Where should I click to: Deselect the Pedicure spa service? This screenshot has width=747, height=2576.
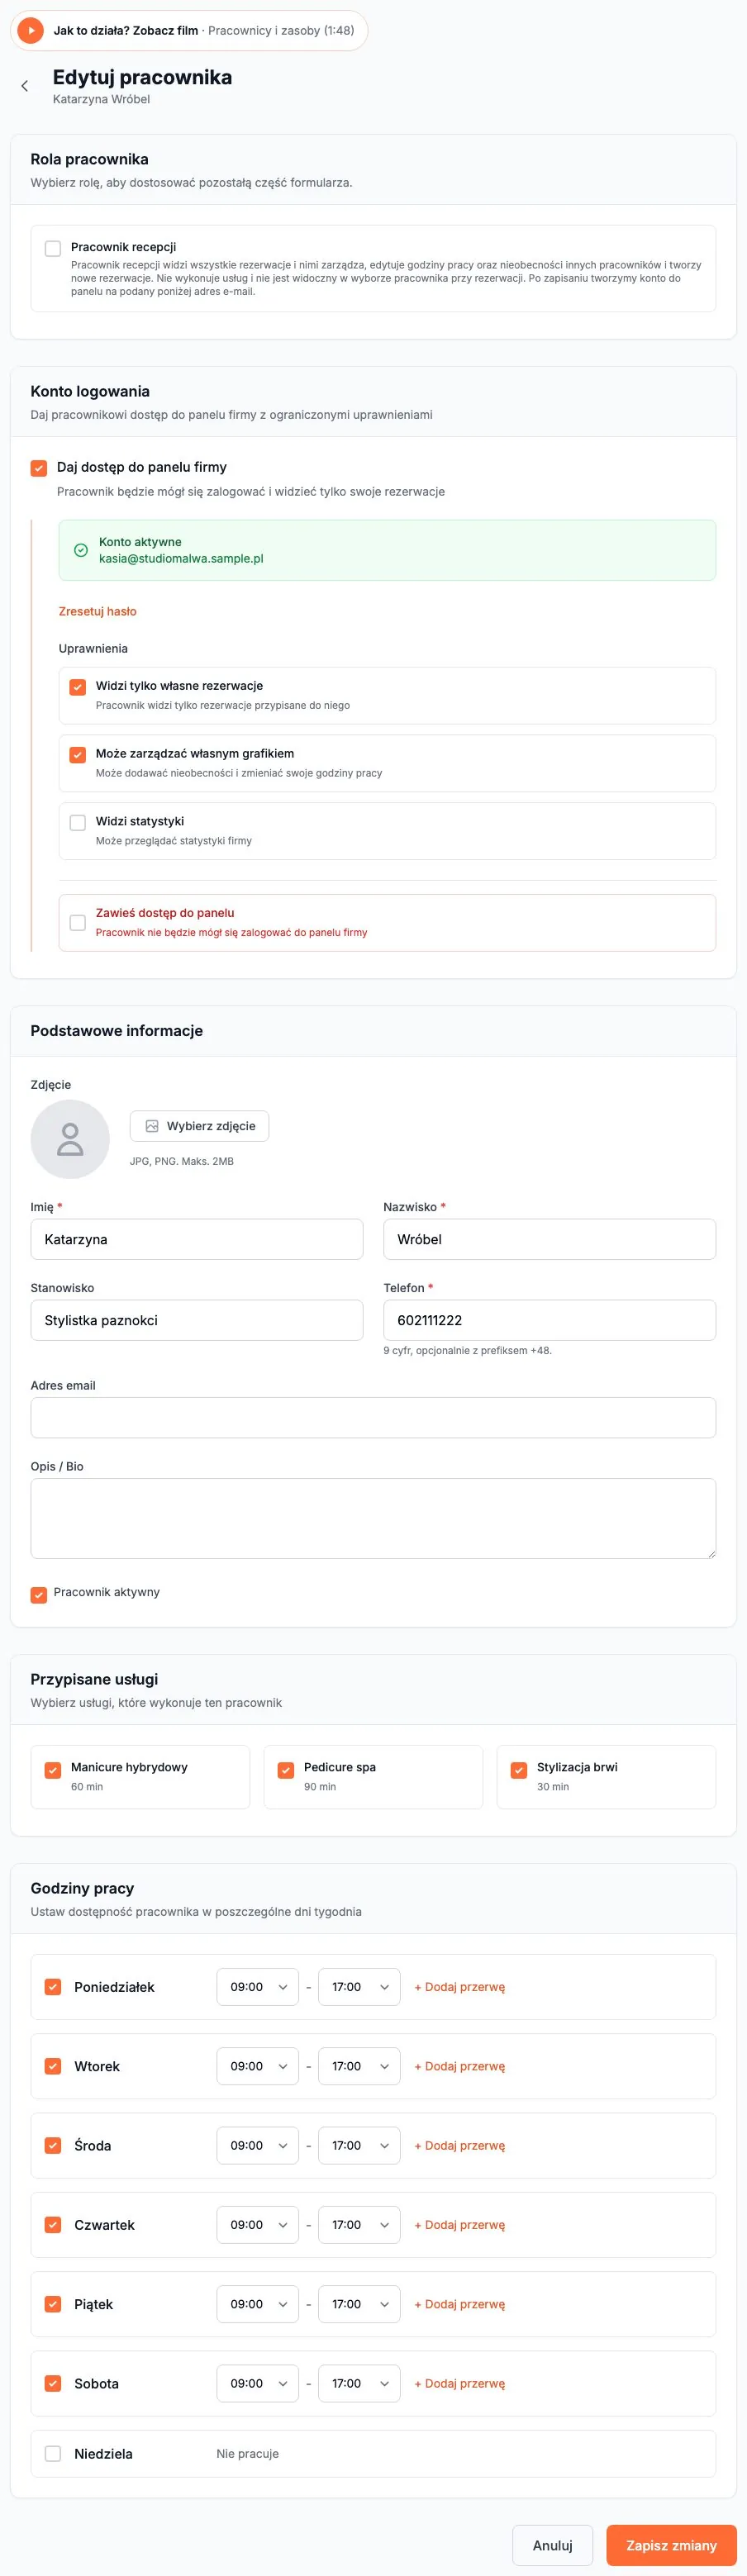(x=286, y=1770)
